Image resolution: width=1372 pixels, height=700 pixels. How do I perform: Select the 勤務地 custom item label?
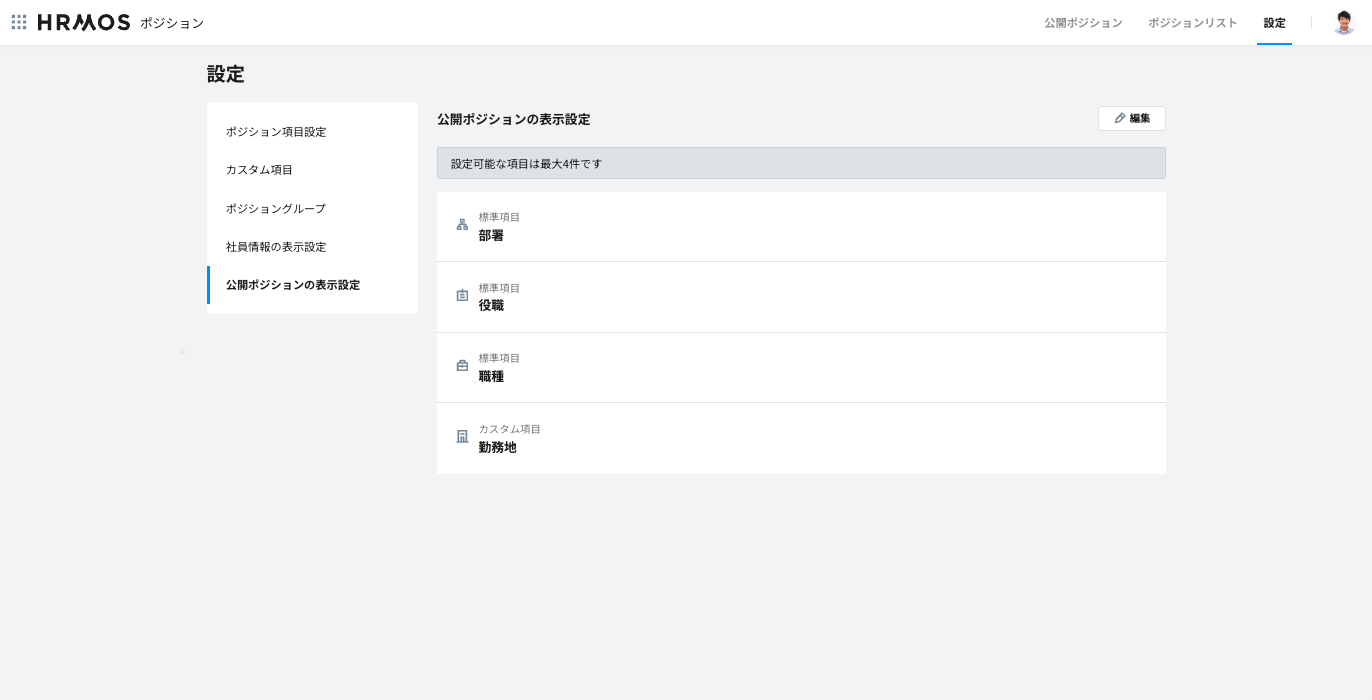click(x=497, y=448)
